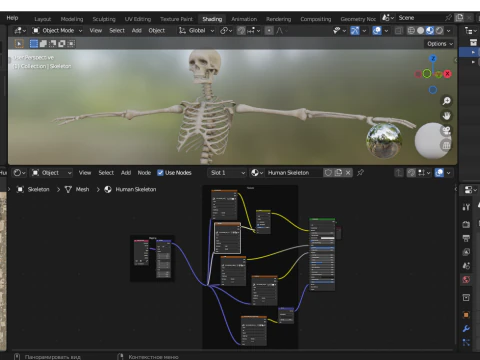Switch to the Compositing workspace tab
The height and width of the screenshot is (360, 480).
click(316, 19)
